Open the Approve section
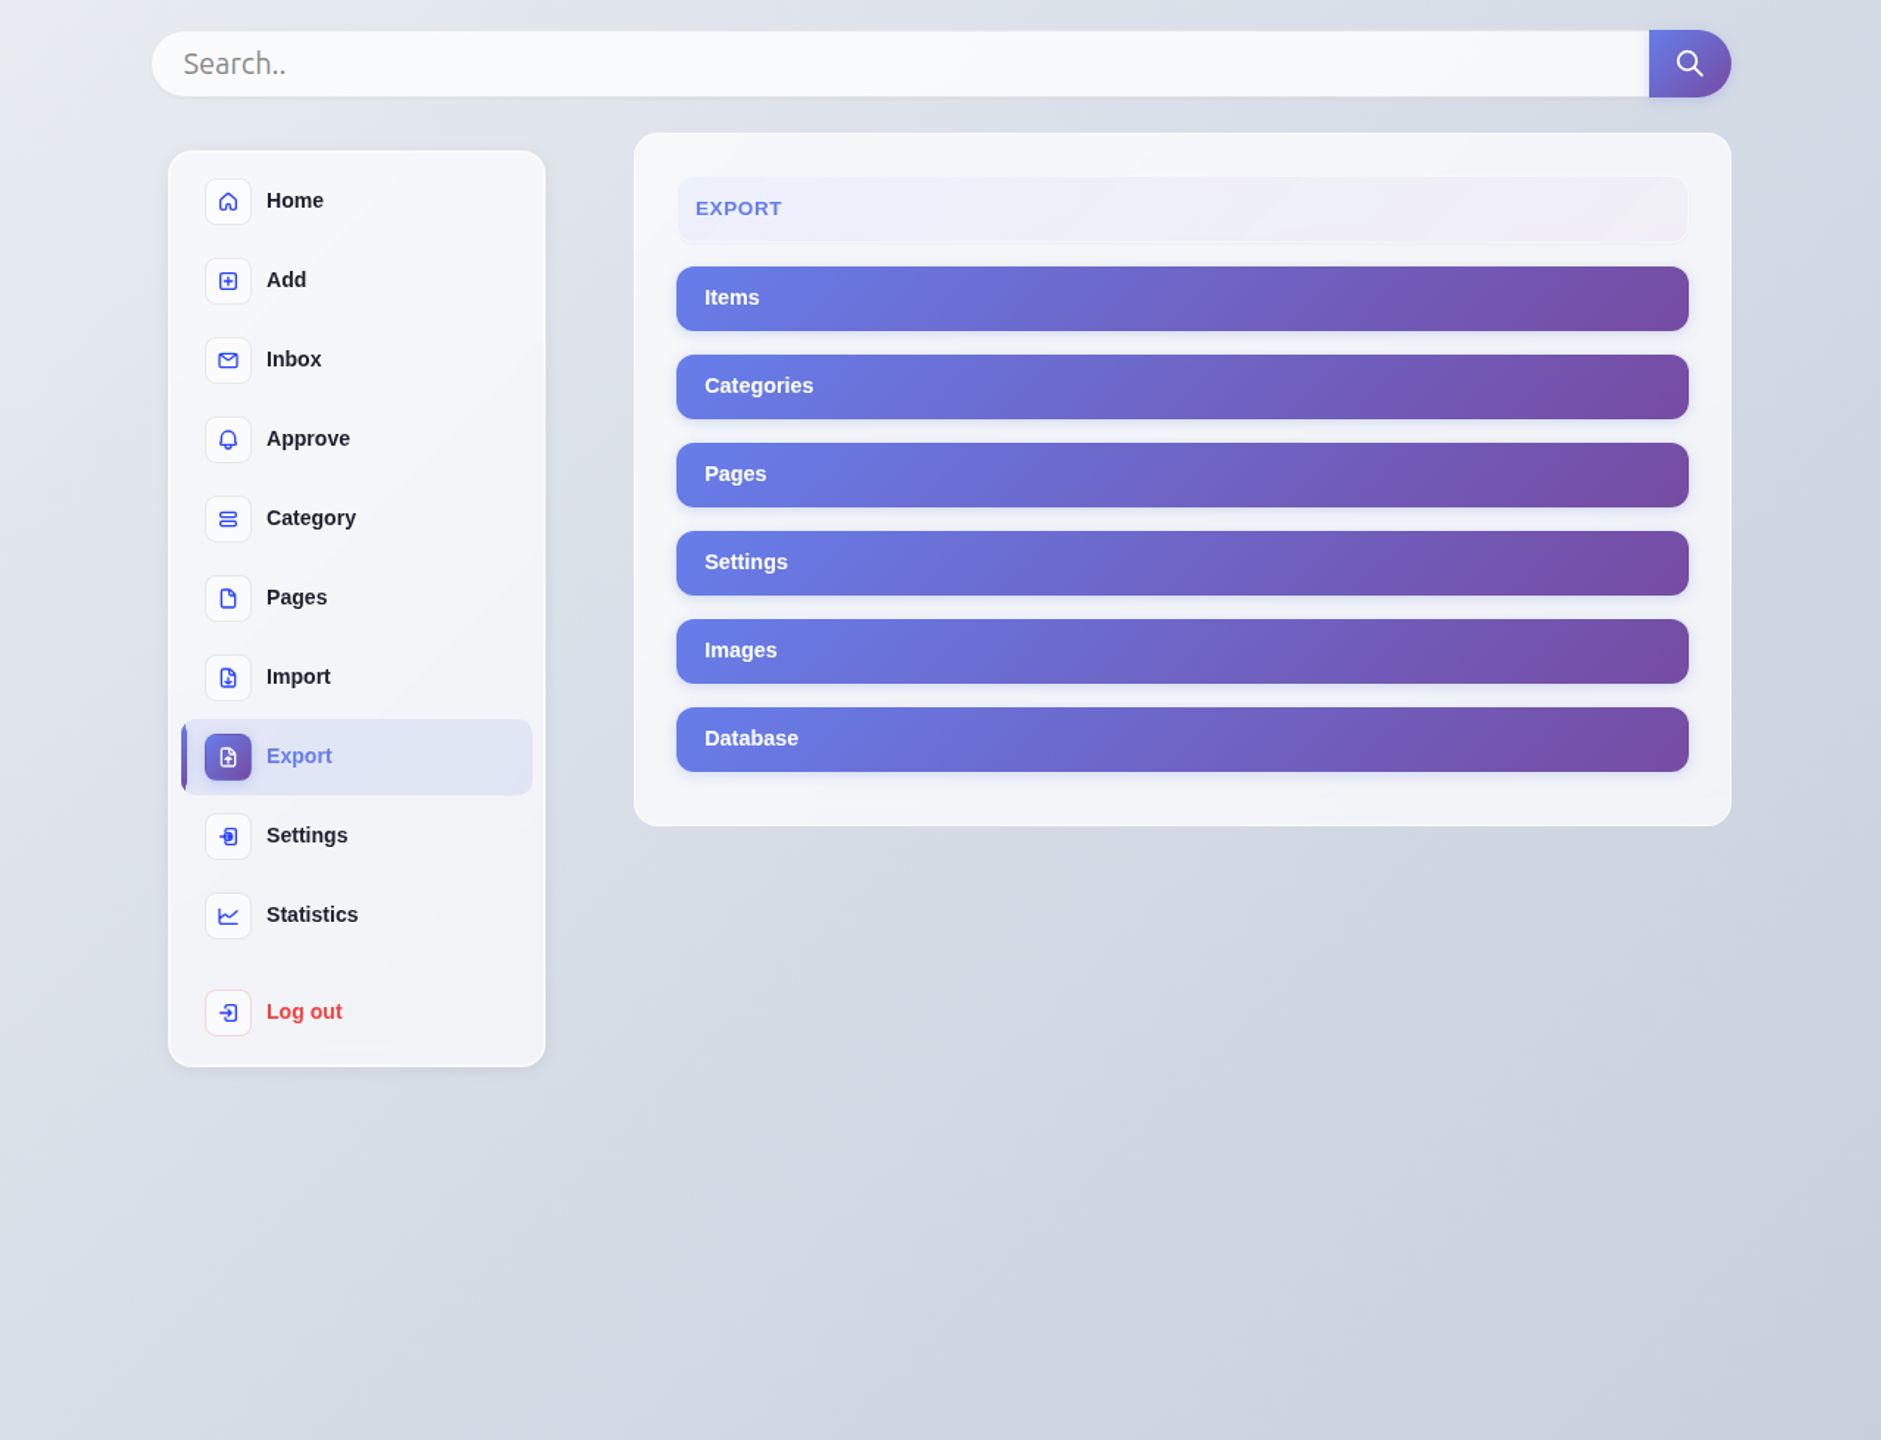 coord(308,439)
